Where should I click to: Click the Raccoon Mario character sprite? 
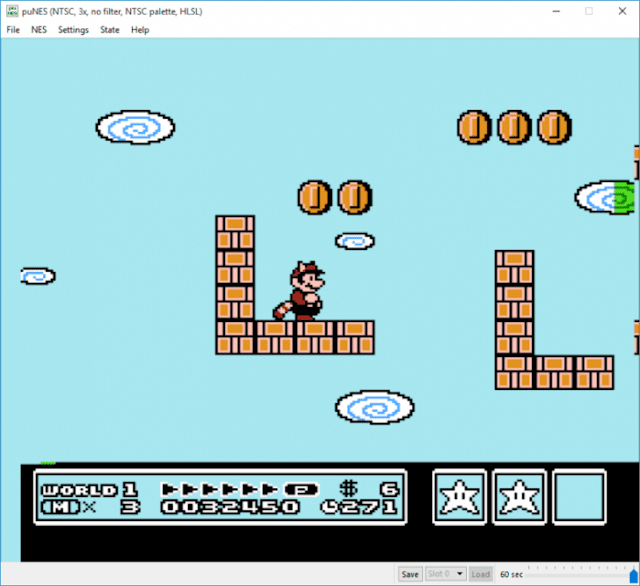point(300,291)
